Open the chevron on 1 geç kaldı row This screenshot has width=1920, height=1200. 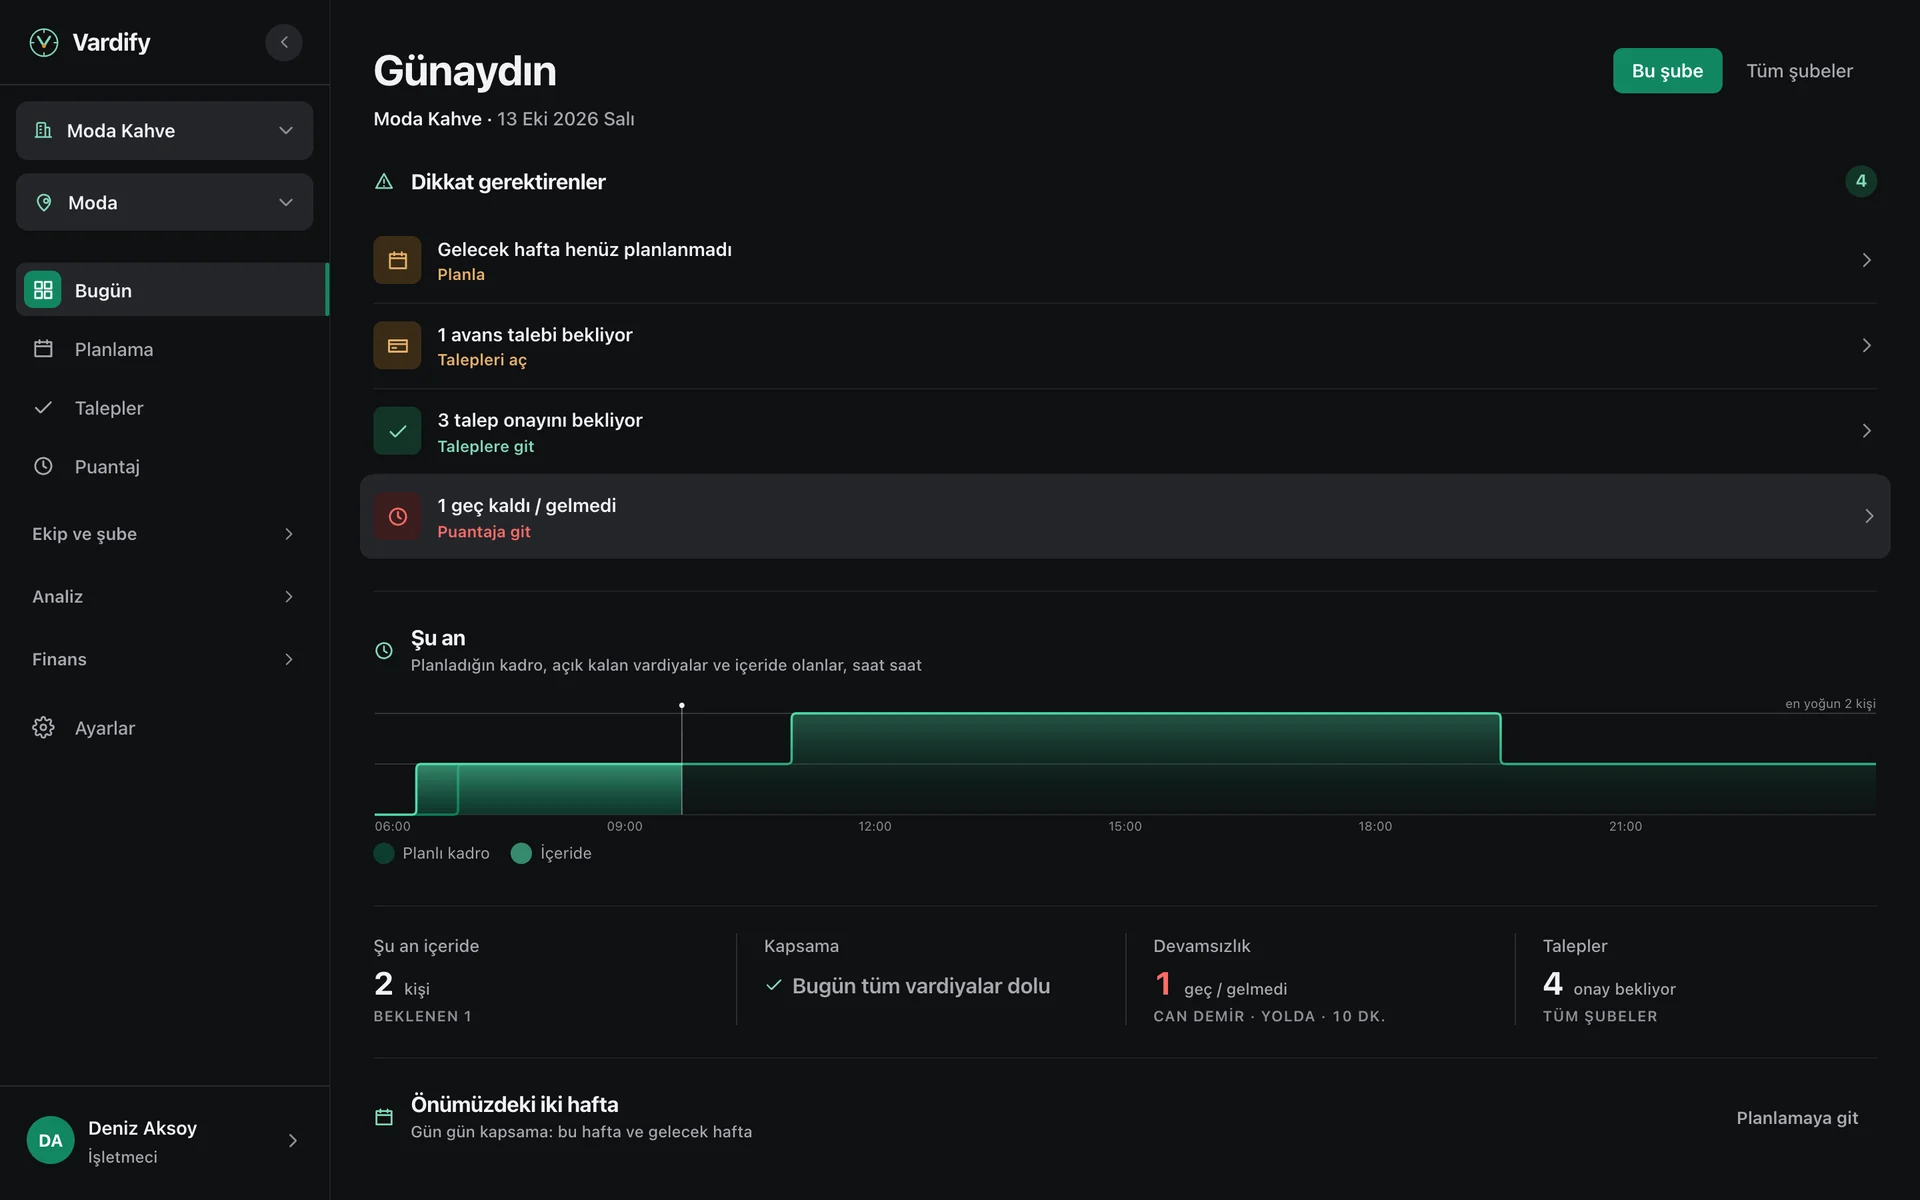pos(1869,516)
